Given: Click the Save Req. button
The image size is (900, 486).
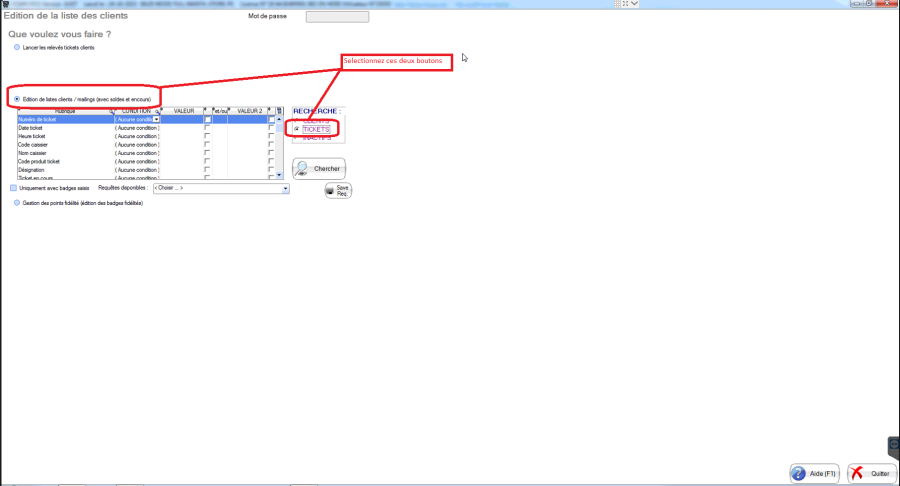Looking at the screenshot, I should (338, 190).
